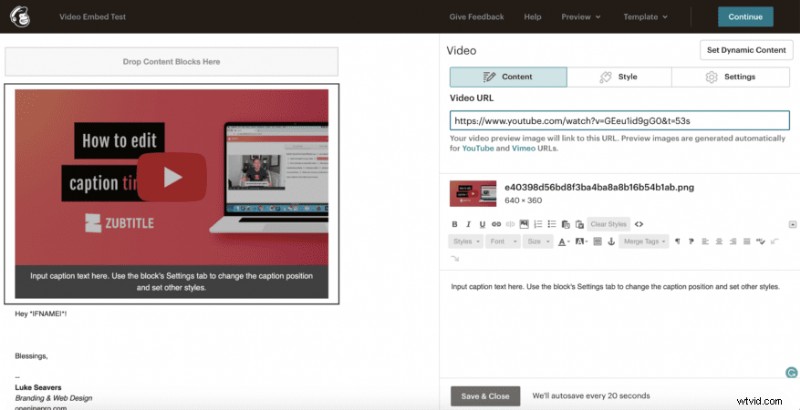This screenshot has width=800, height=410.
Task: Switch to the Style tab
Action: click(619, 77)
